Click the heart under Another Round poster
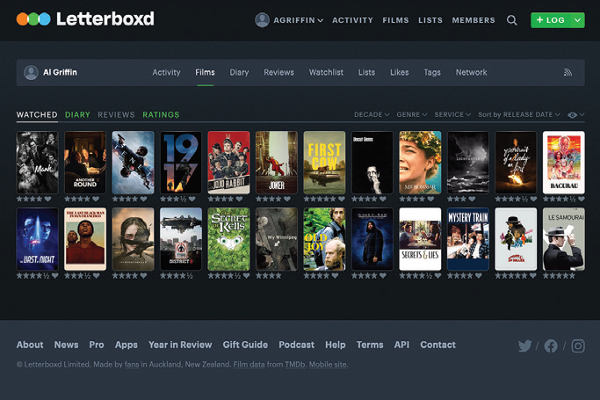 96,199
